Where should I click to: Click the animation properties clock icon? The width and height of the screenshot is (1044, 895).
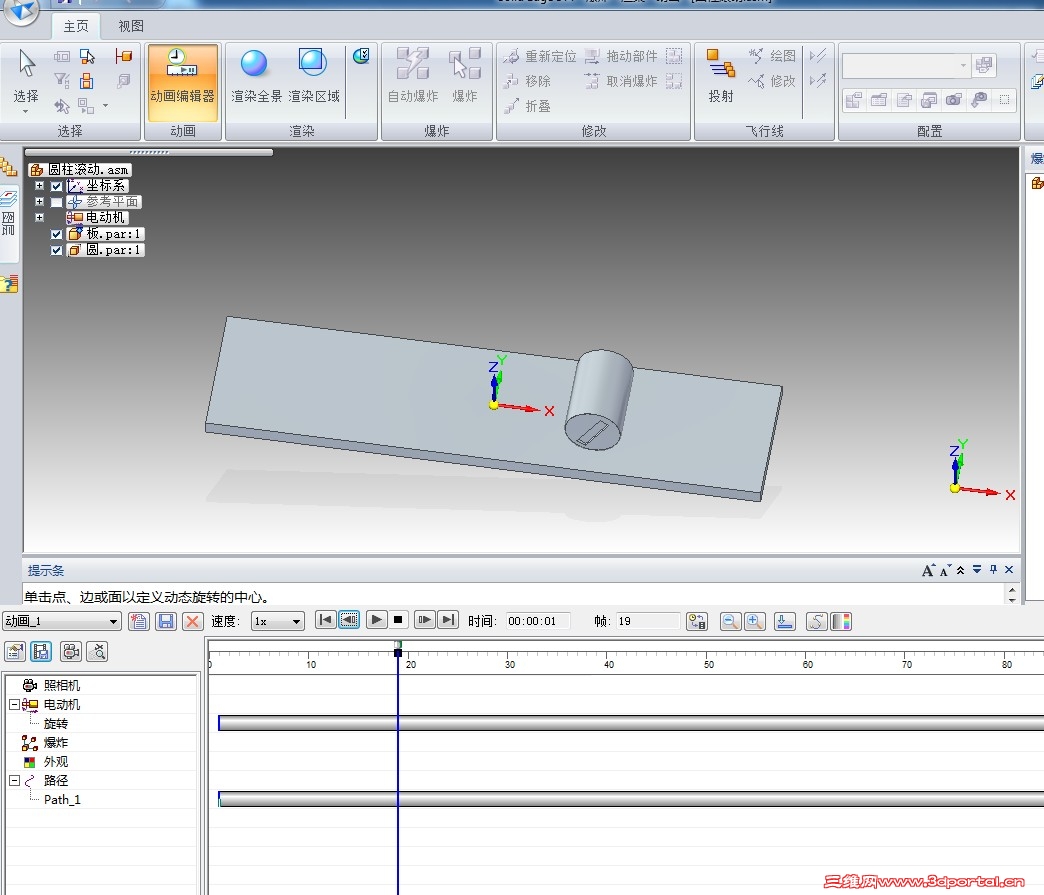697,621
